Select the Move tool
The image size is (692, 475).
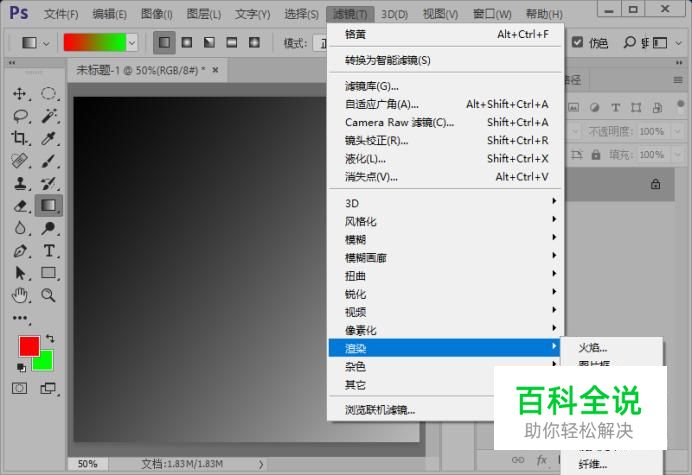(19, 94)
